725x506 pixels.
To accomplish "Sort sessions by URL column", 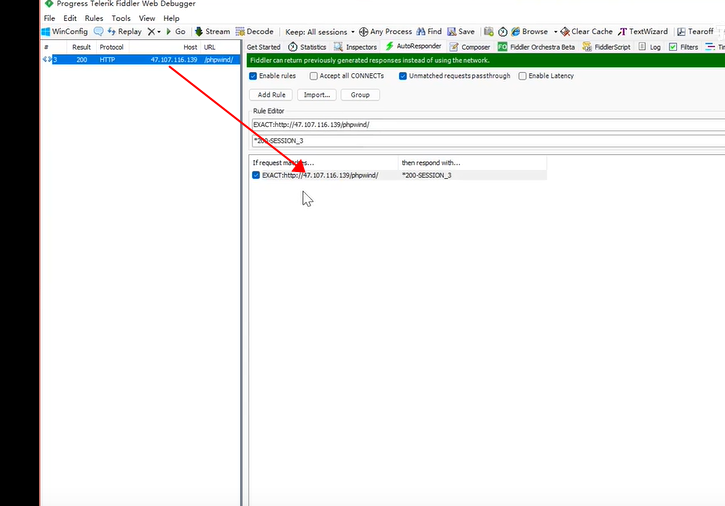I will click(x=220, y=47).
